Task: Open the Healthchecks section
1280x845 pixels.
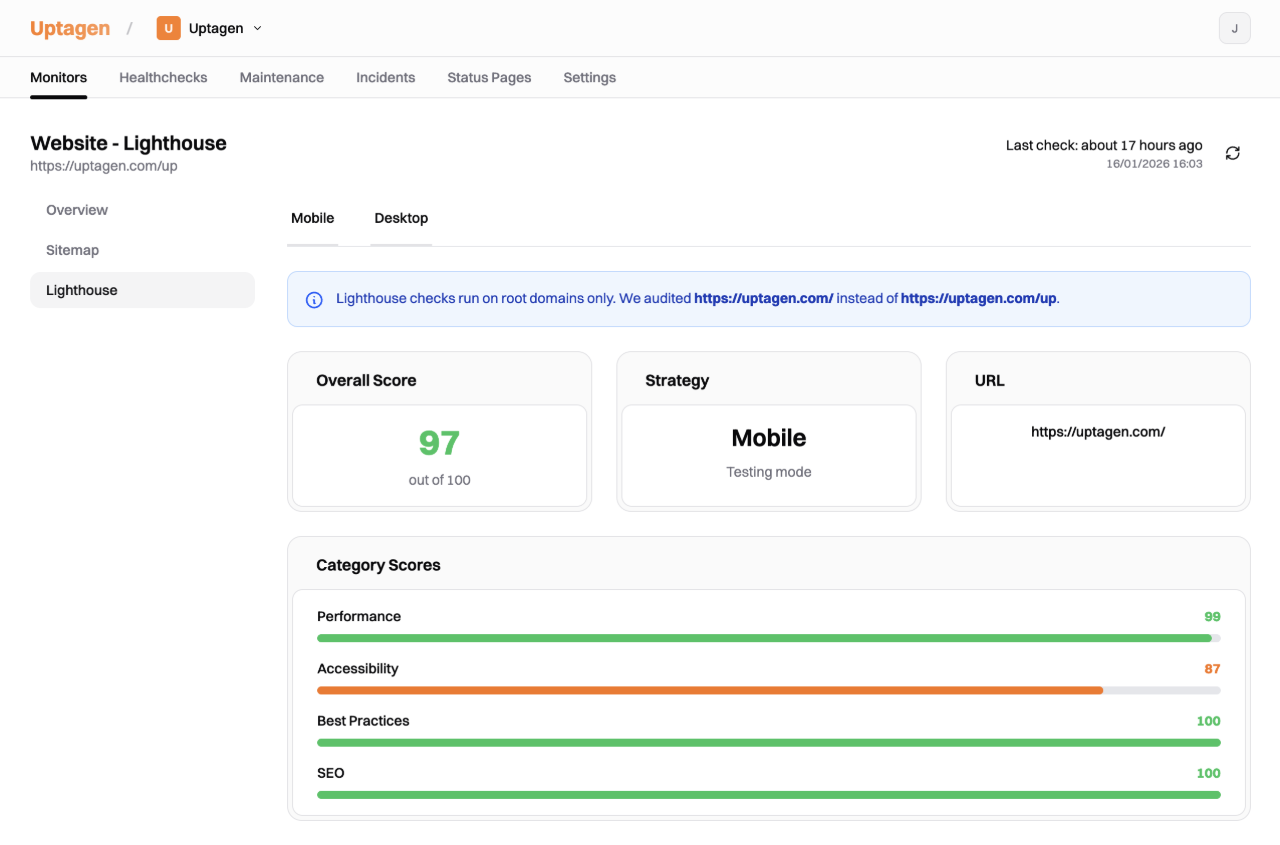Action: pyautogui.click(x=162, y=77)
